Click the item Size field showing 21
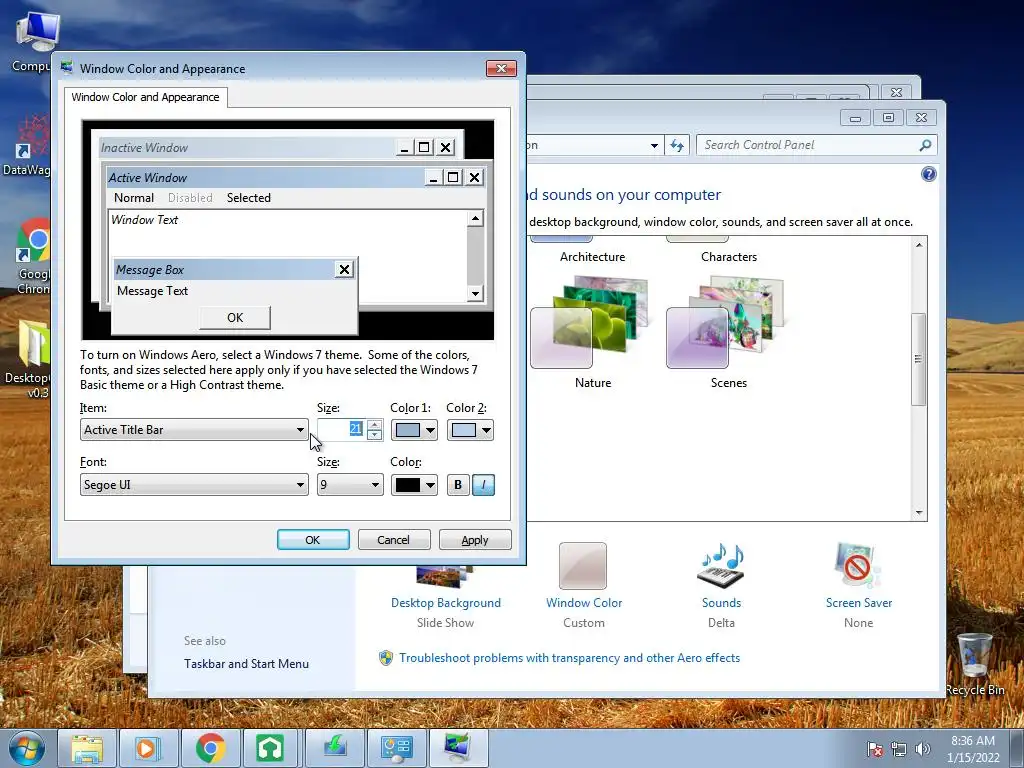Screen dimensions: 1024x768 pyautogui.click(x=342, y=430)
